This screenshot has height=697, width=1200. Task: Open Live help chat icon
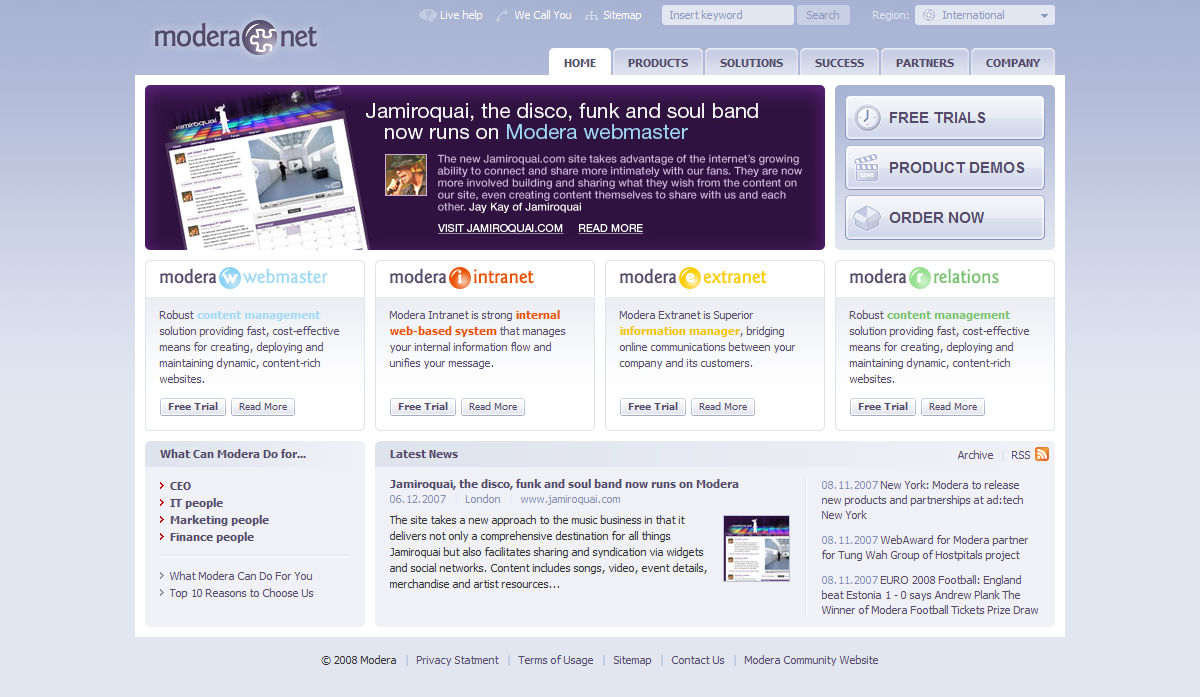[x=428, y=15]
